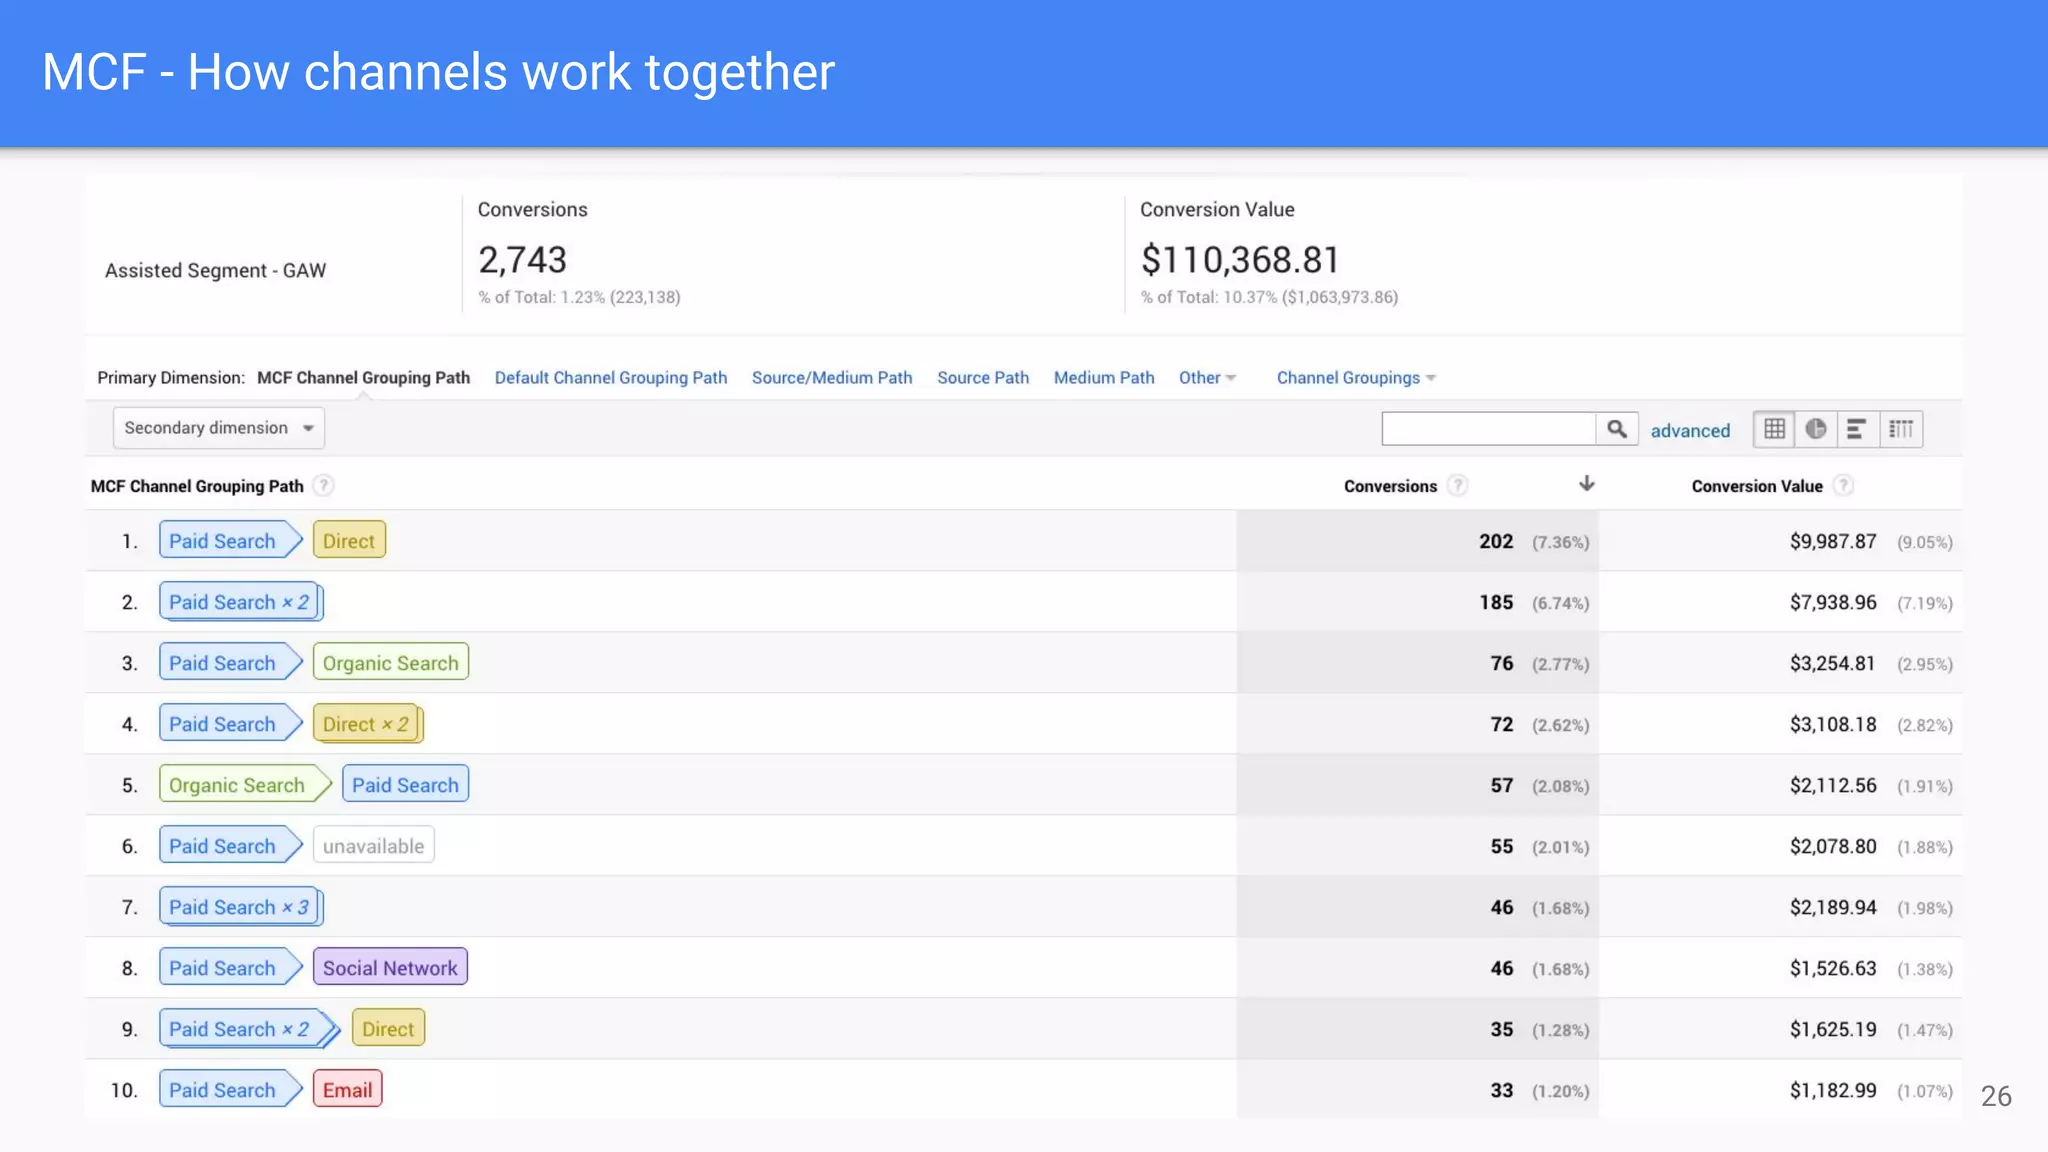Switch to Source Path dimension

click(x=982, y=378)
